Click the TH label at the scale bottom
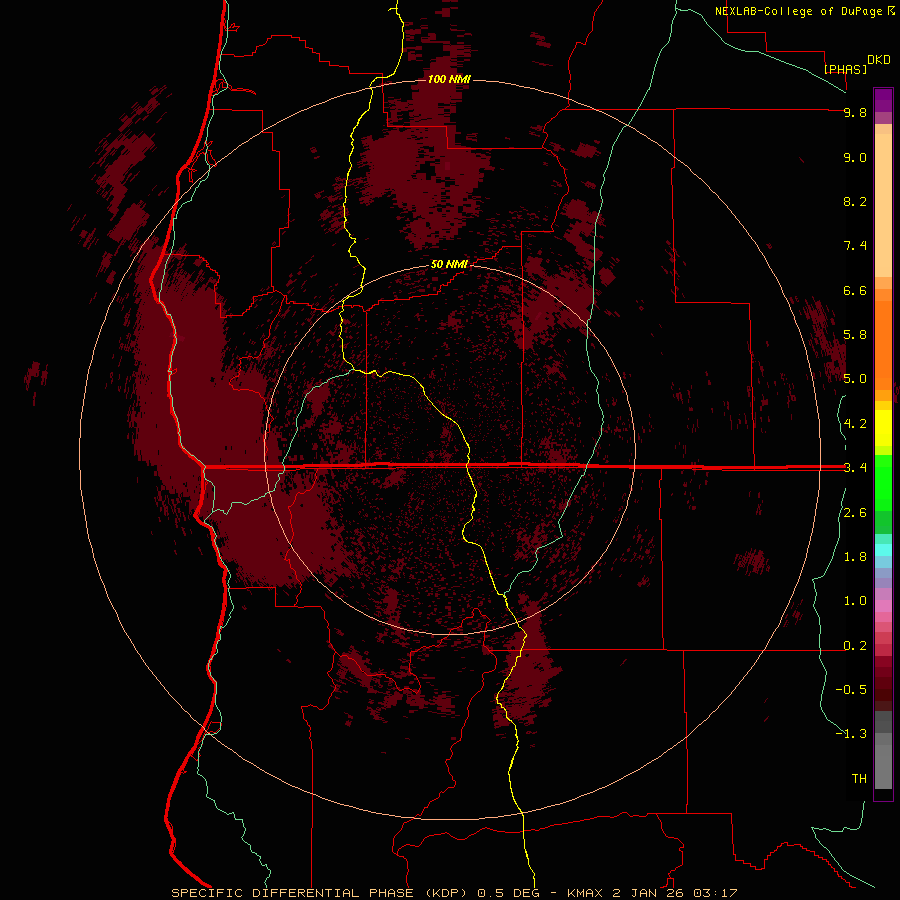This screenshot has height=900, width=900. tap(859, 779)
